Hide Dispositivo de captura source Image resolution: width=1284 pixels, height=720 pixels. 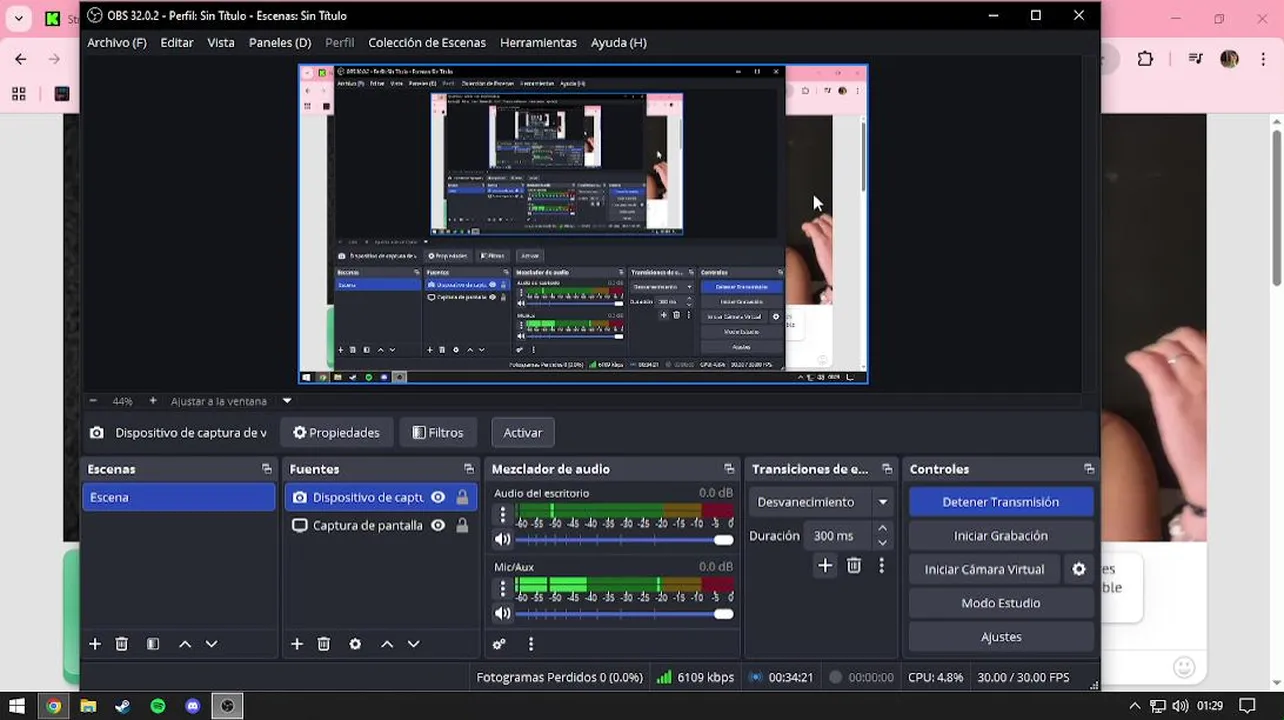438,497
